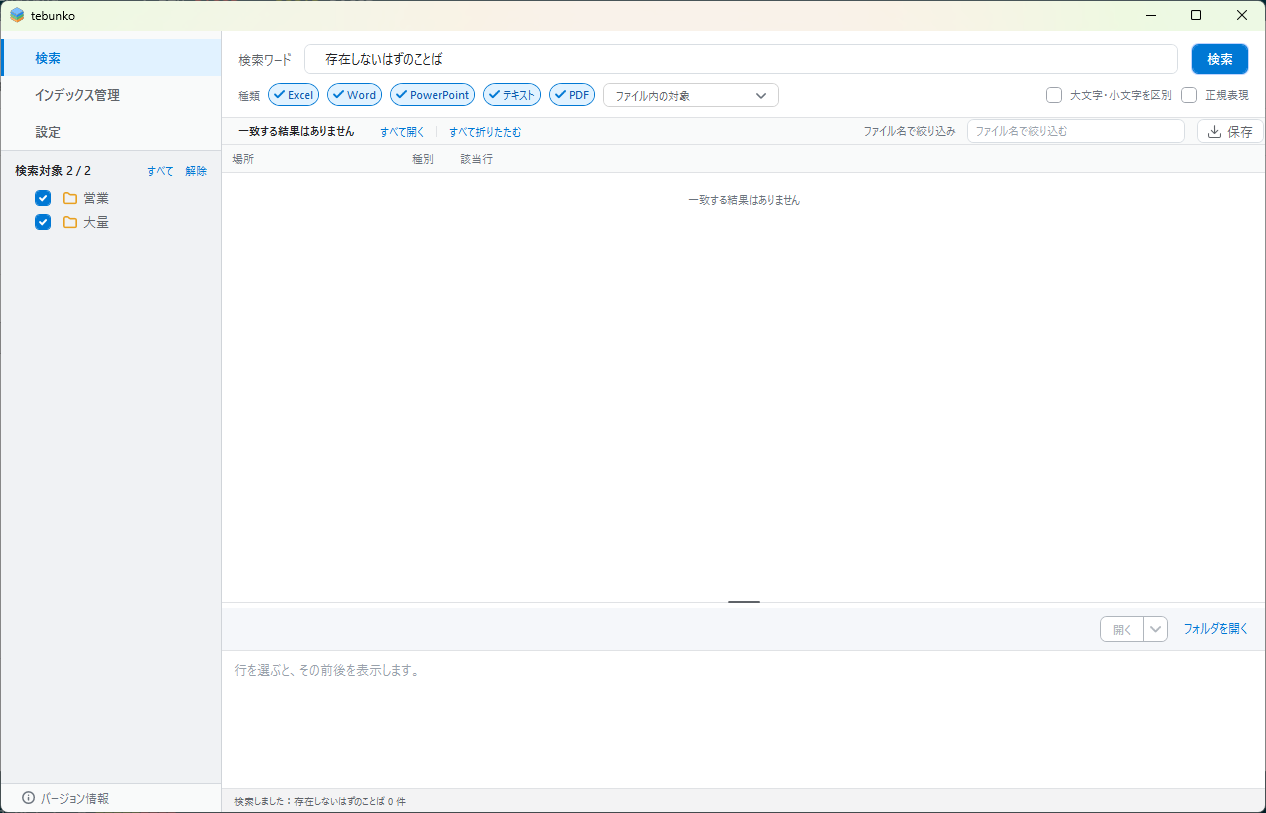Click the folder icon next to 営業
The width and height of the screenshot is (1266, 813).
[x=70, y=198]
